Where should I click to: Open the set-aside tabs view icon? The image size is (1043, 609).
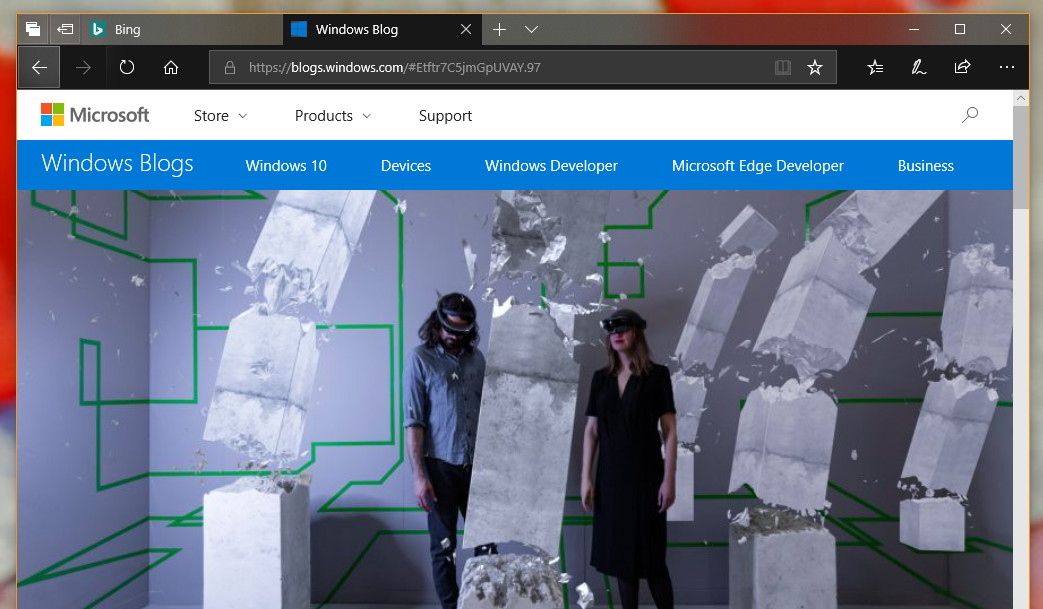pos(33,29)
